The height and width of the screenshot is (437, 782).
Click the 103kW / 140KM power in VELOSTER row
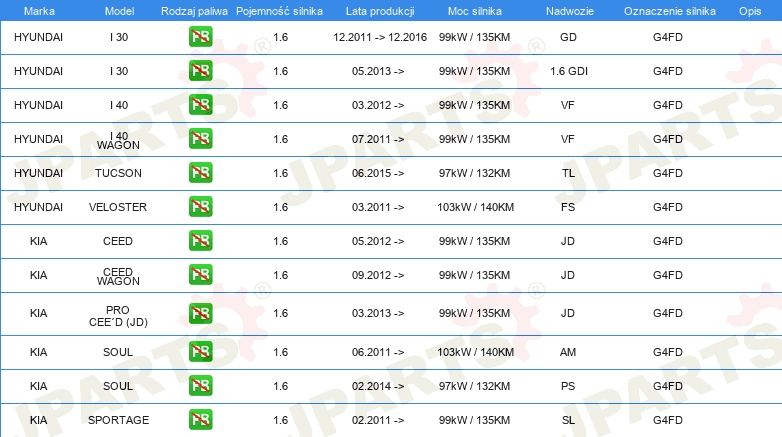(475, 207)
